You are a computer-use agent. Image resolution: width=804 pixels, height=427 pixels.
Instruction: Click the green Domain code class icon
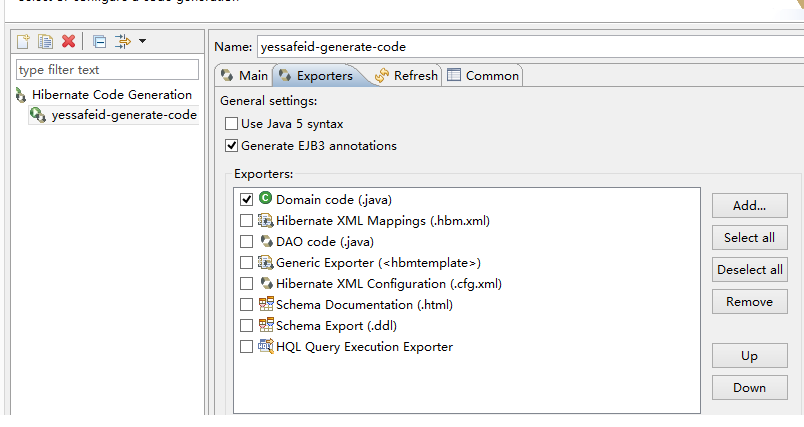coord(265,198)
